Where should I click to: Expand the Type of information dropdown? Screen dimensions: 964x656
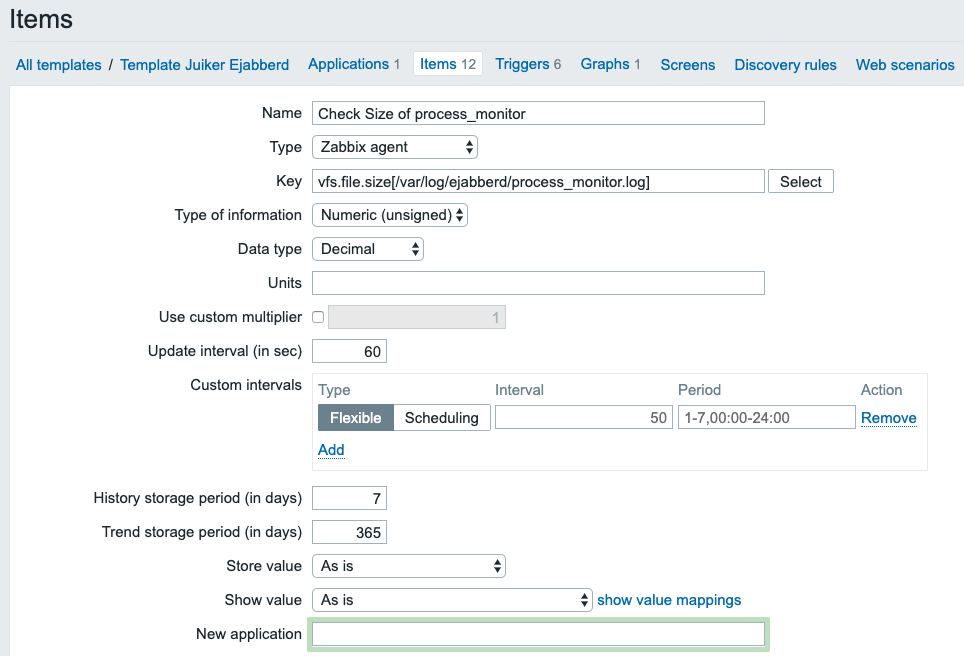pyautogui.click(x=390, y=215)
